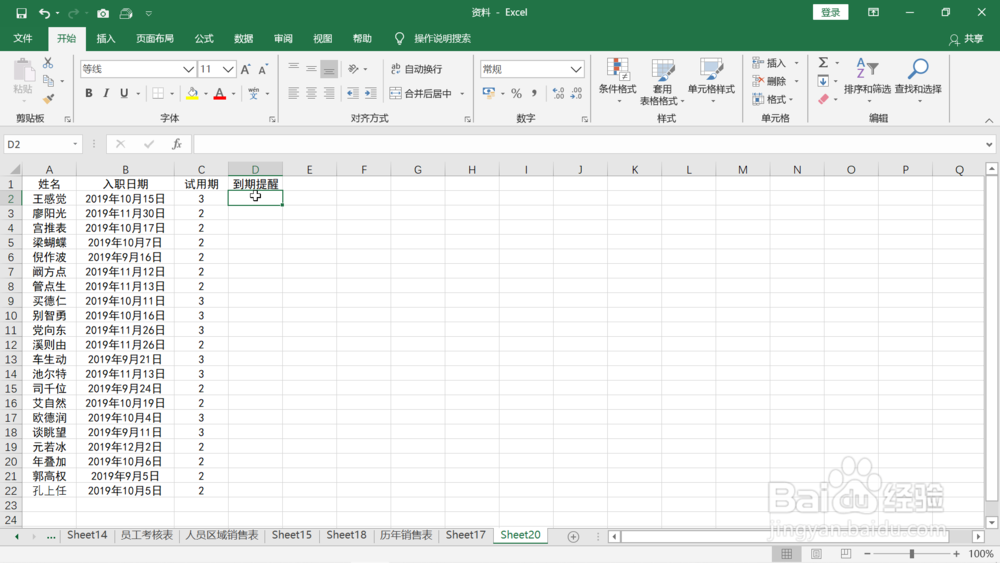Increase decimal places icon
Image resolution: width=1000 pixels, height=563 pixels.
pos(559,94)
